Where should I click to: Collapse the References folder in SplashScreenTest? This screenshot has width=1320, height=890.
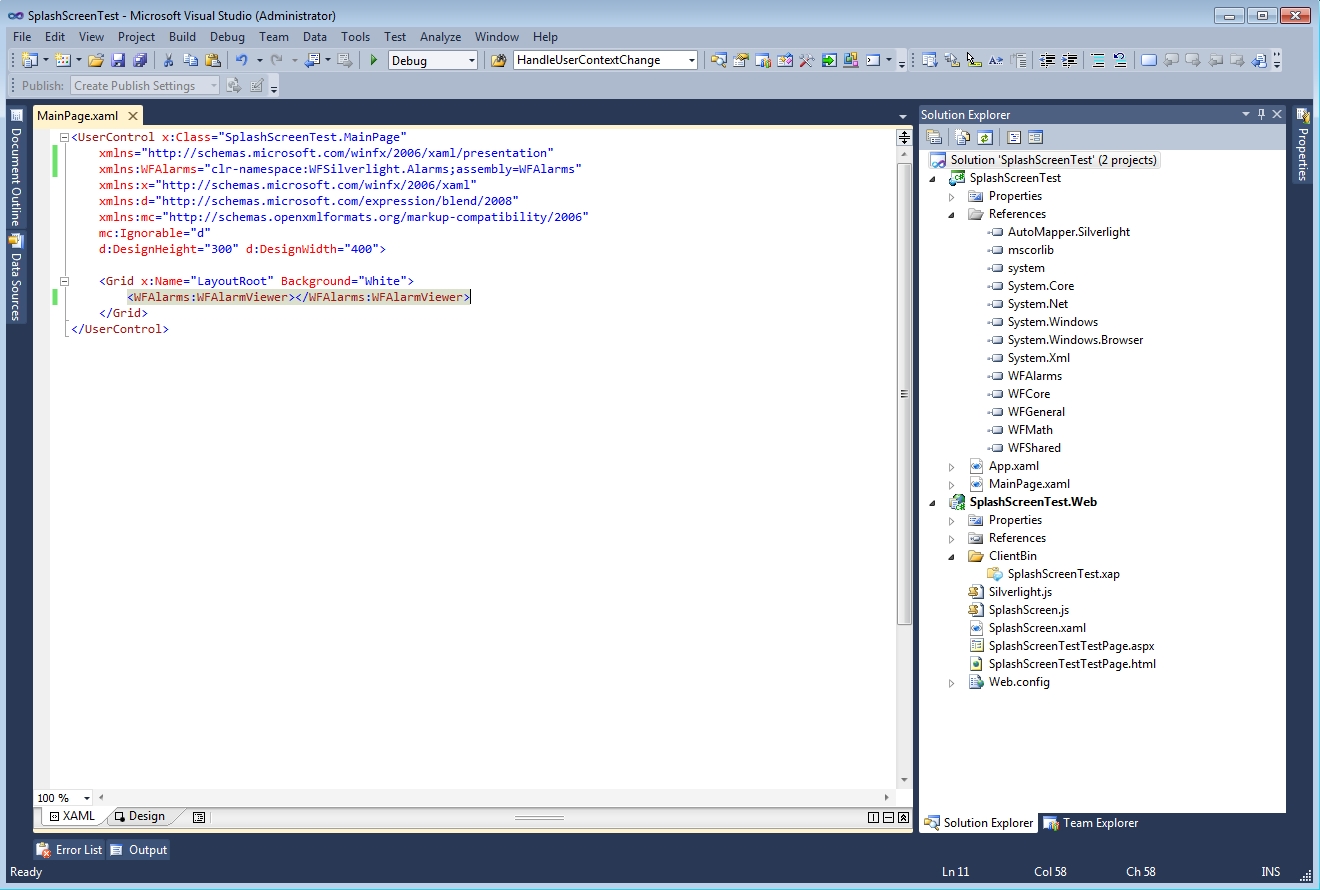952,214
